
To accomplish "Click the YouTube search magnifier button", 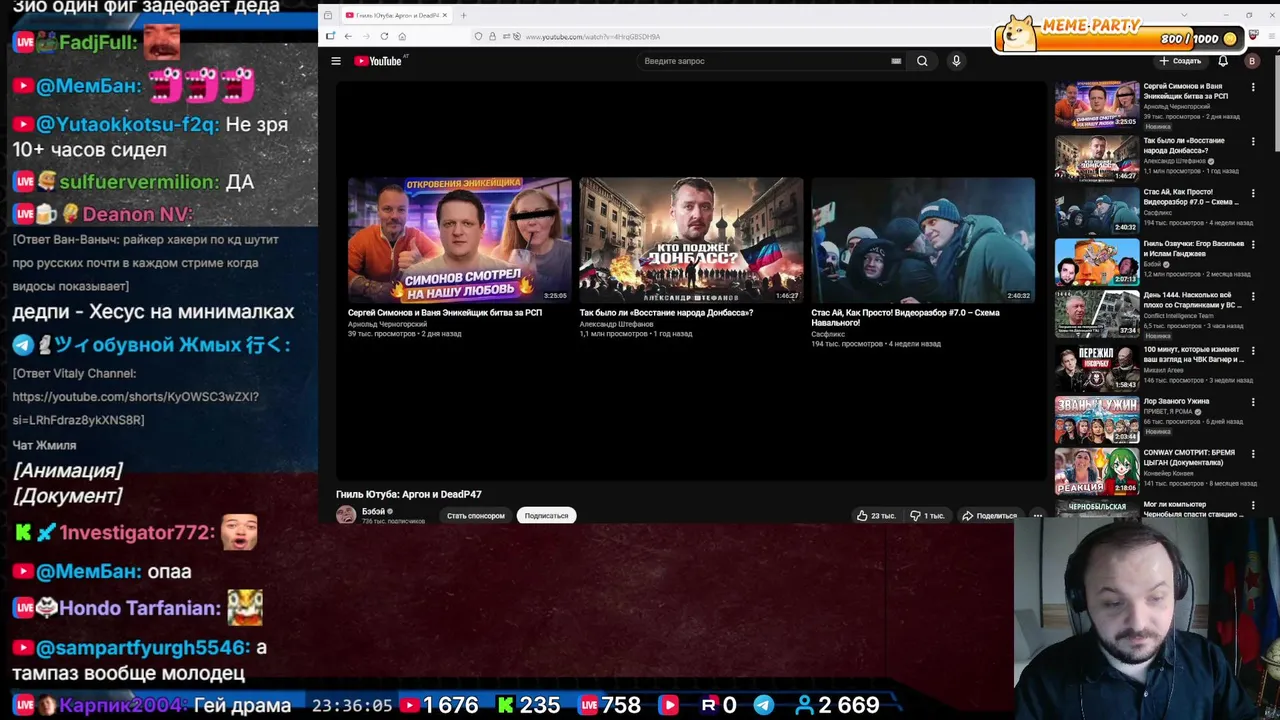I will tap(922, 61).
